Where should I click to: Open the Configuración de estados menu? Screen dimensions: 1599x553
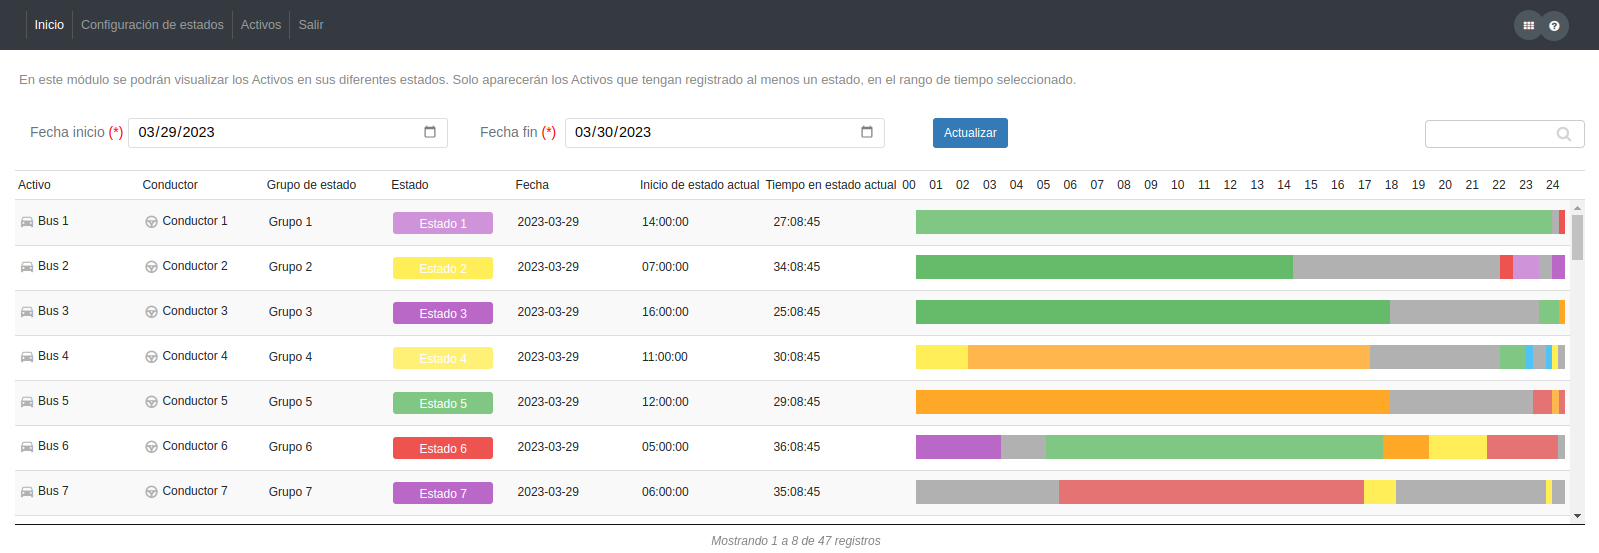pyautogui.click(x=152, y=25)
